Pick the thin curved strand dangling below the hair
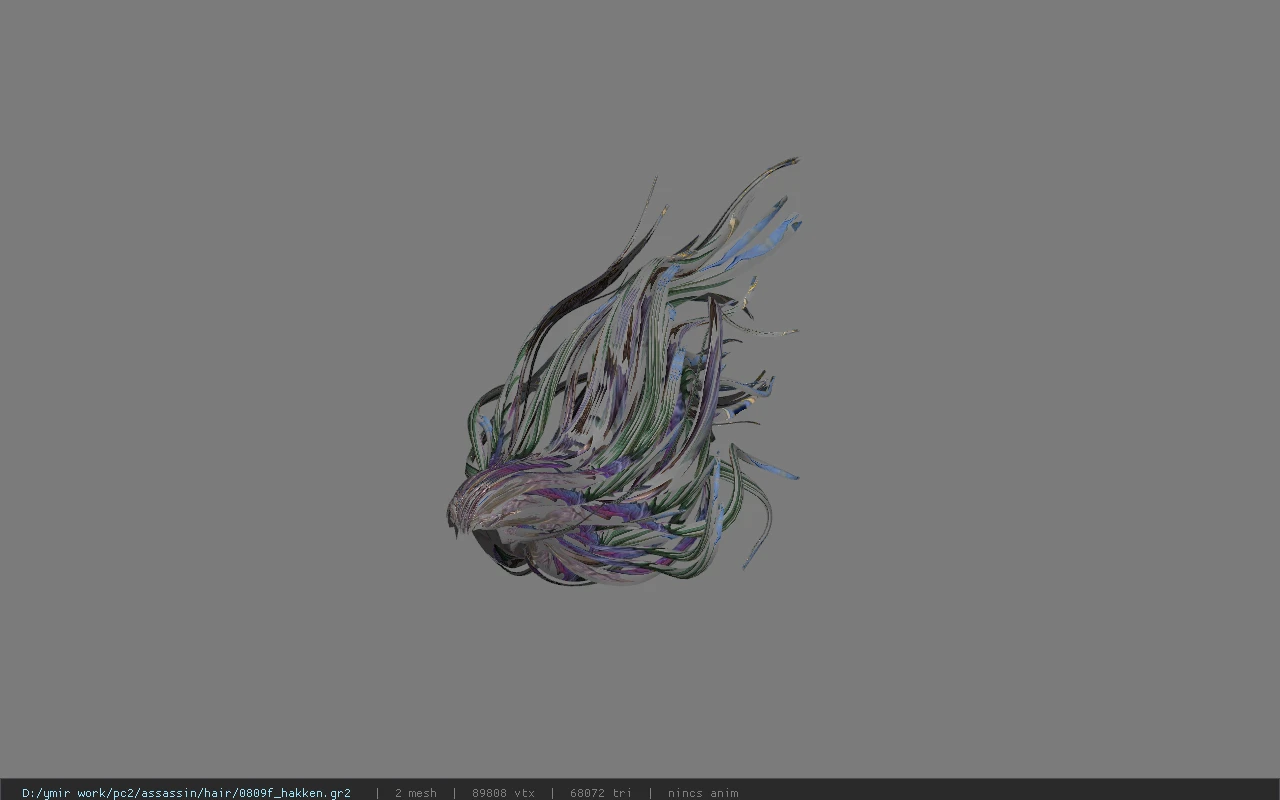This screenshot has height=800, width=1280. pos(758,525)
